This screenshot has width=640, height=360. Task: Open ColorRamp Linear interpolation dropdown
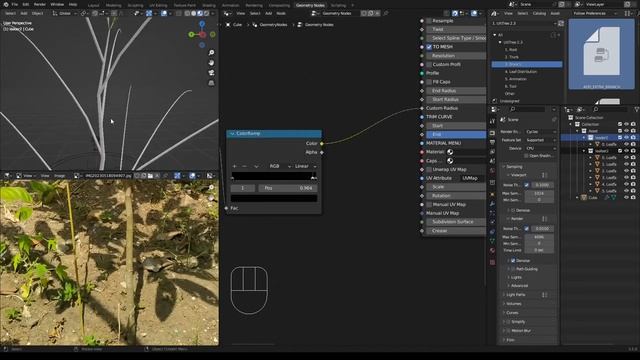click(x=305, y=166)
